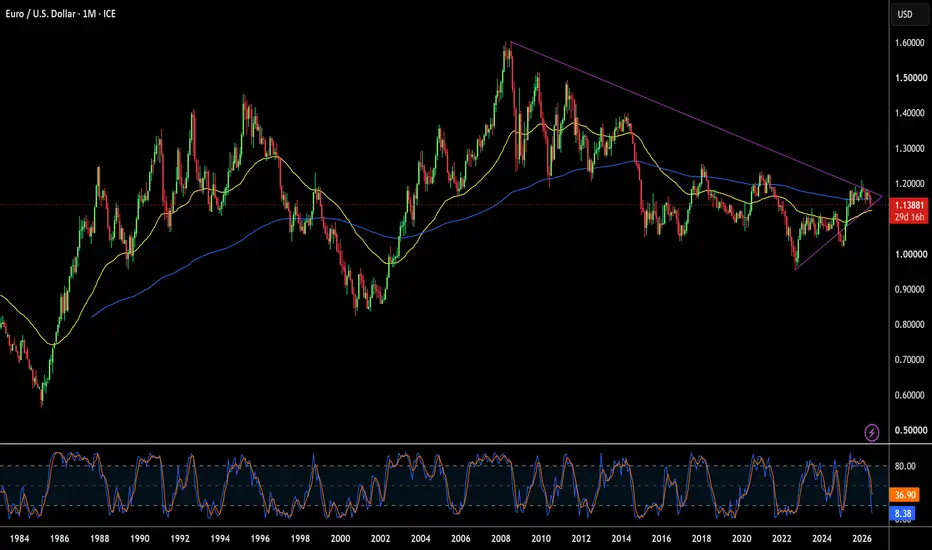Open the USD currency selector
The image size is (932, 550).
coord(908,14)
